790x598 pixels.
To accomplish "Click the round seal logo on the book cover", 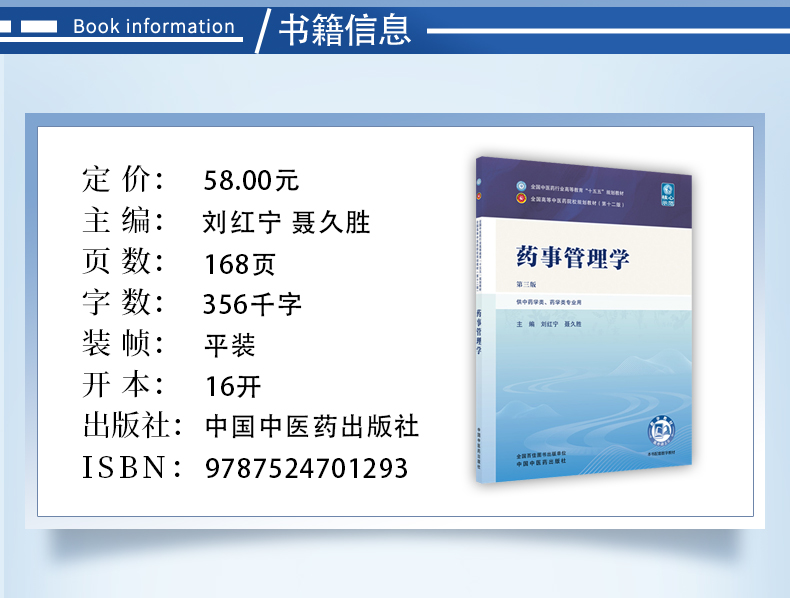I will point(661,432).
